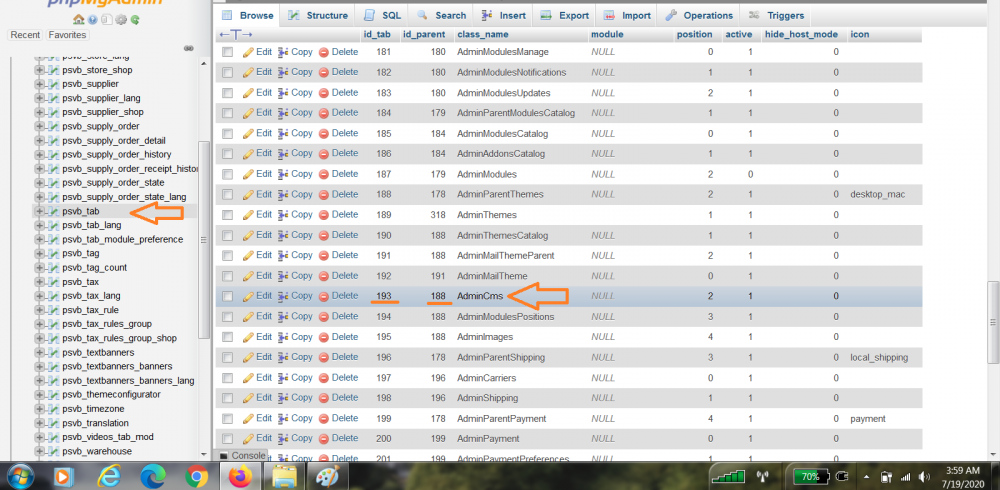The width and height of the screenshot is (1000, 490).
Task: Sort by the id_tab column header
Action: pyautogui.click(x=376, y=34)
